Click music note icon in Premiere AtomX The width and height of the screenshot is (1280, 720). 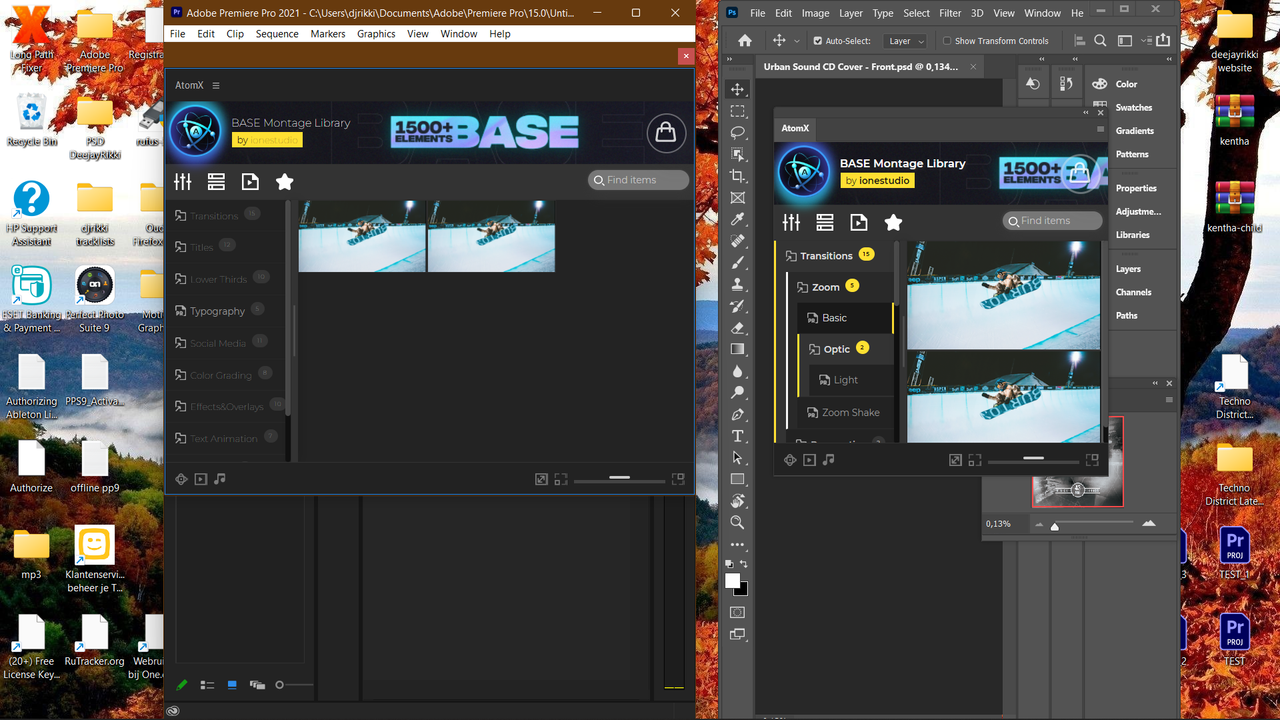220,479
